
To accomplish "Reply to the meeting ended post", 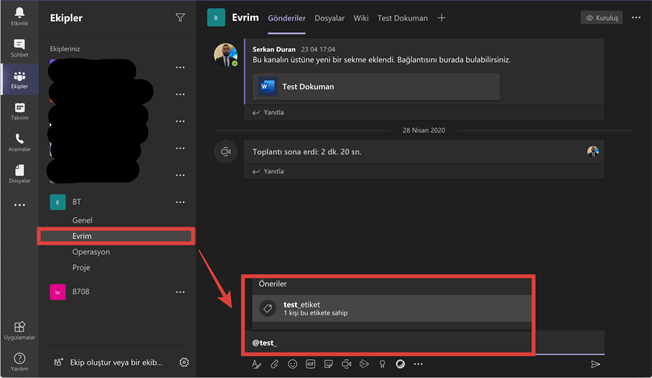I will pos(268,171).
